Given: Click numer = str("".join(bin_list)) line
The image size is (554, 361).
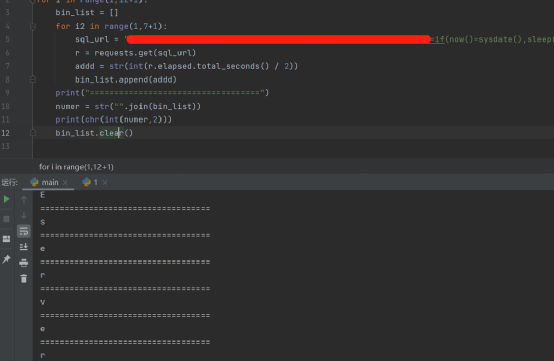Looking at the screenshot, I should click(128, 106).
